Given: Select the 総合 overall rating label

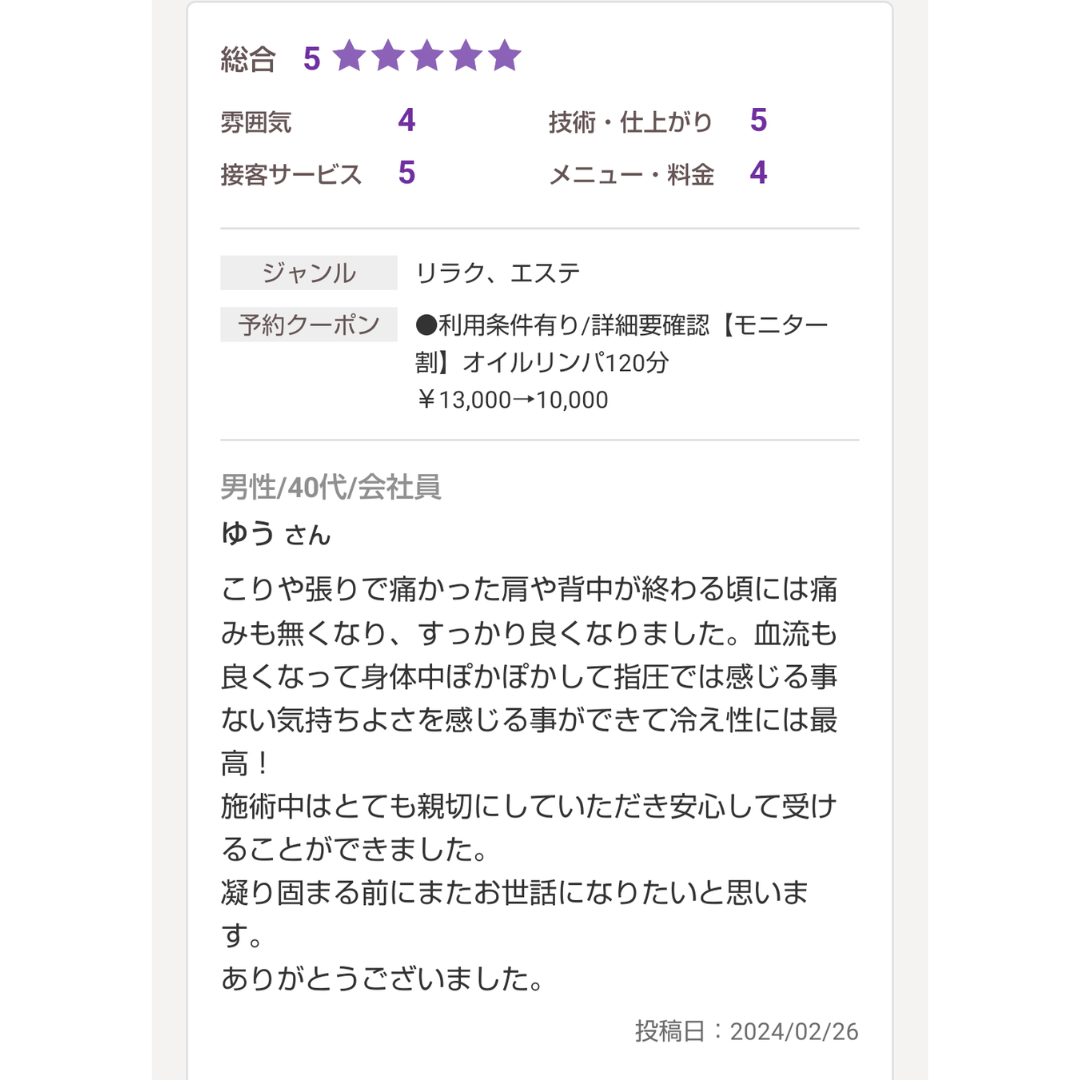Looking at the screenshot, I should pos(248,59).
